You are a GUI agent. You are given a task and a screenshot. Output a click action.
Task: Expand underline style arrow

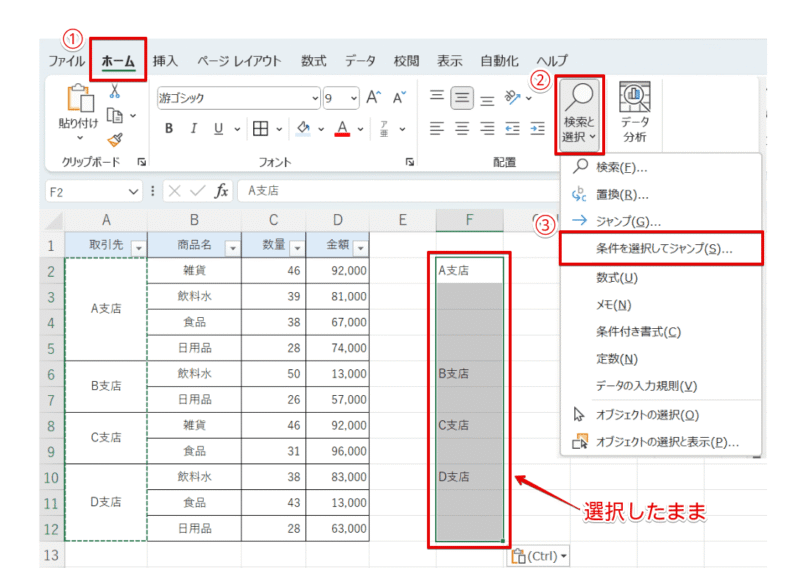237,129
